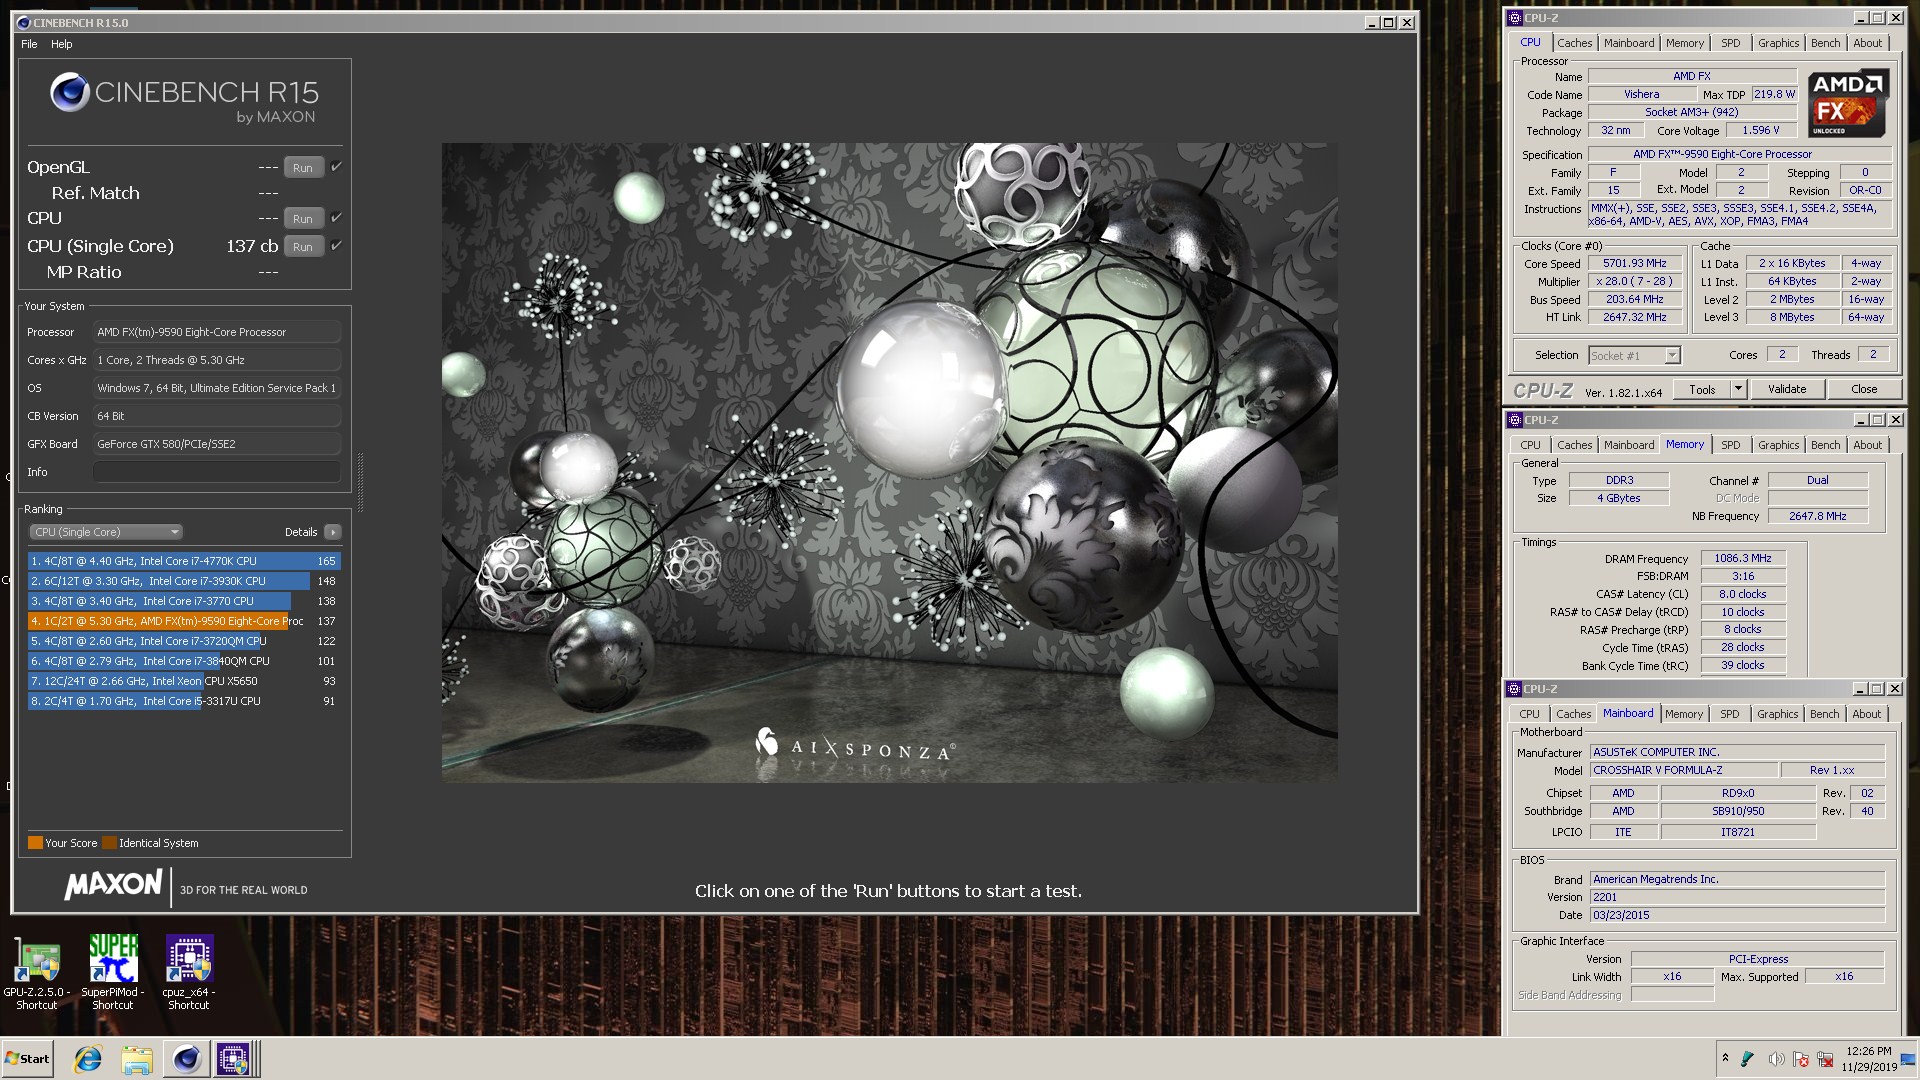Image resolution: width=1920 pixels, height=1080 pixels.
Task: Click the Validate button
Action: pos(1787,390)
